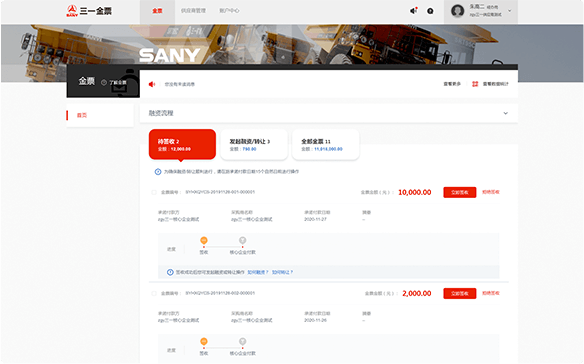Click the help question mark icon

click(x=430, y=11)
